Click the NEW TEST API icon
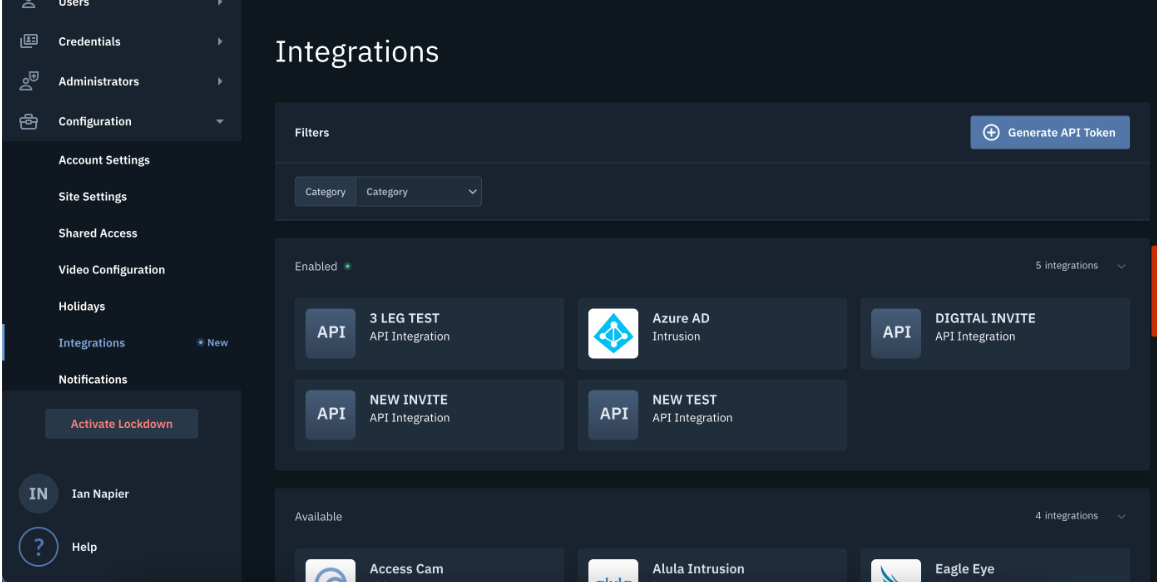Image resolution: width=1157 pixels, height=582 pixels. pyautogui.click(x=613, y=415)
